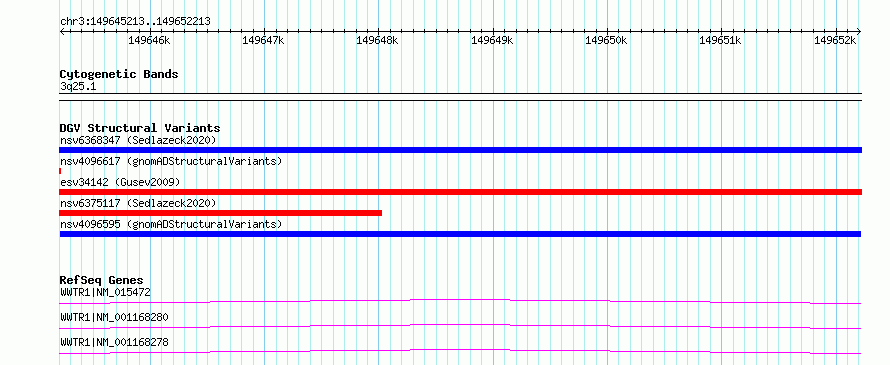The height and width of the screenshot is (365, 890).
Task: Click the blue bar for nsv4096595
Action: (460, 234)
